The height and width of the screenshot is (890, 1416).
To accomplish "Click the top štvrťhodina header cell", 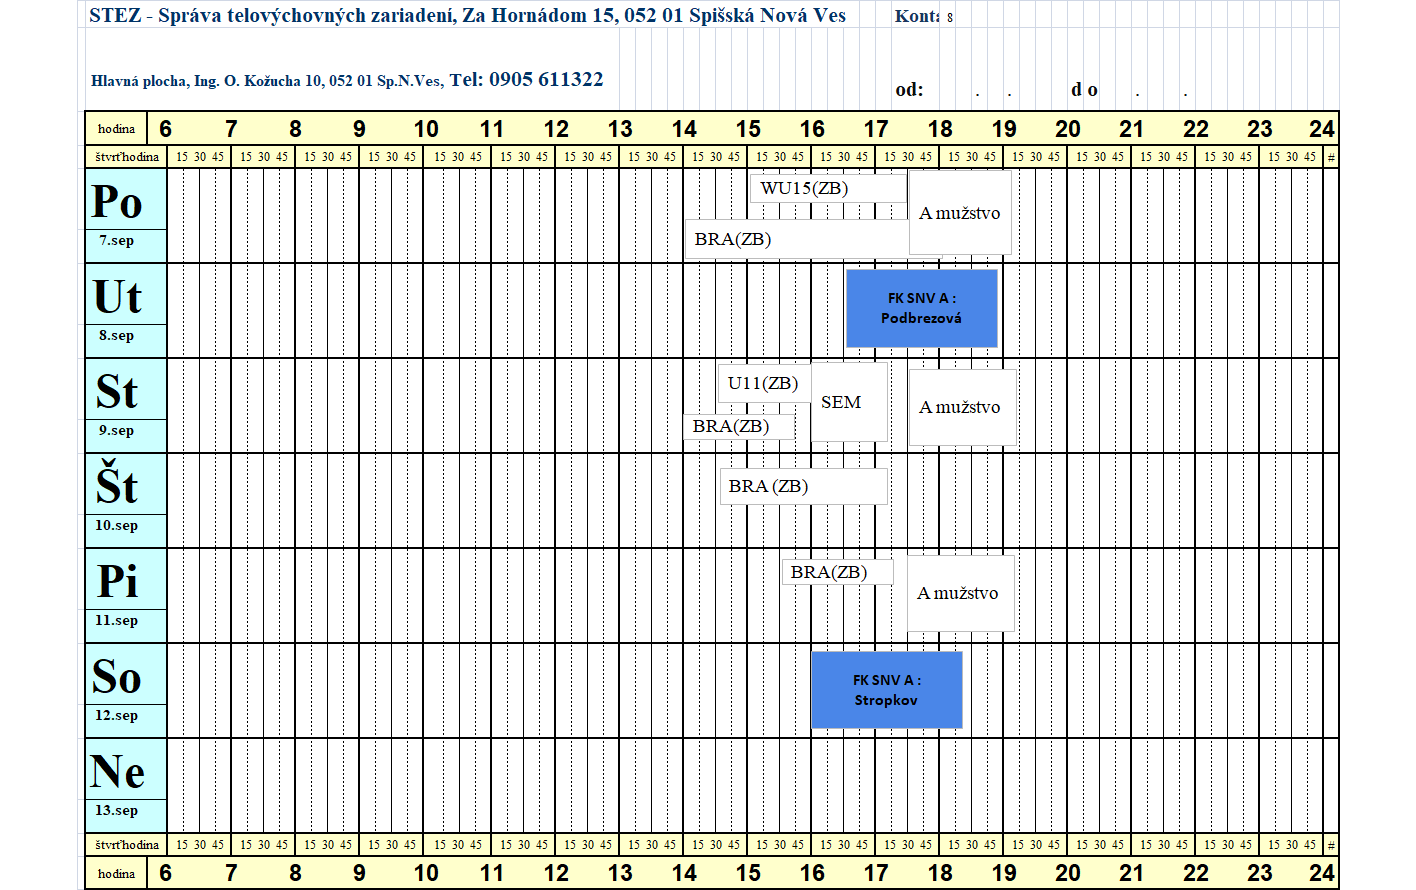I will click(126, 157).
